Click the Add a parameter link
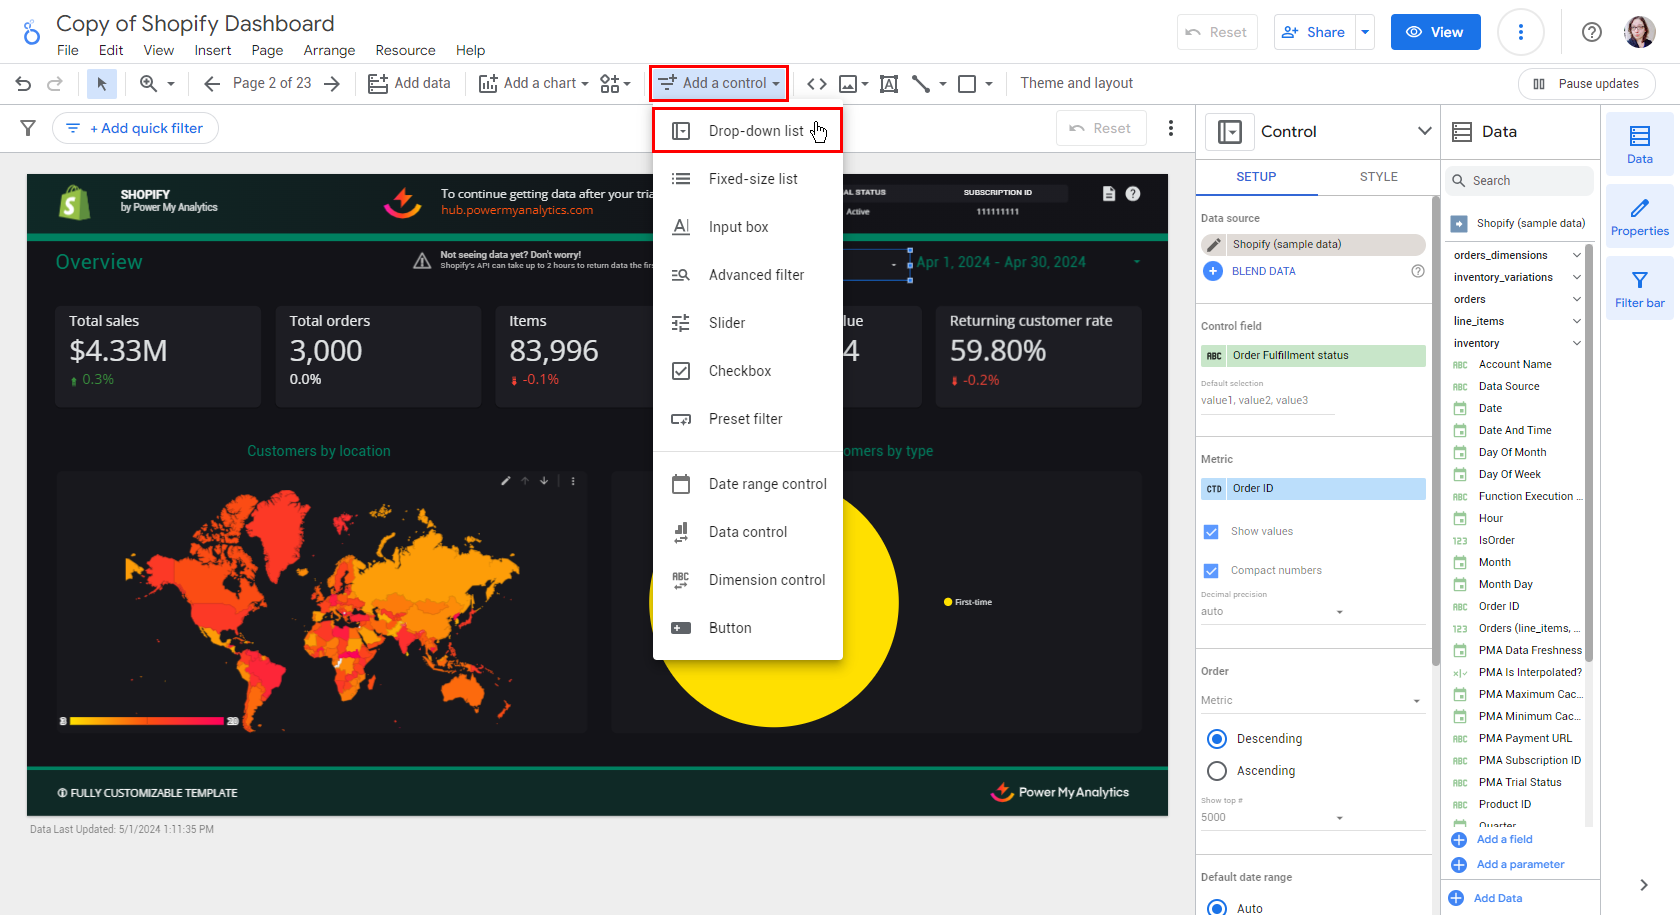The image size is (1680, 915). [1520, 864]
